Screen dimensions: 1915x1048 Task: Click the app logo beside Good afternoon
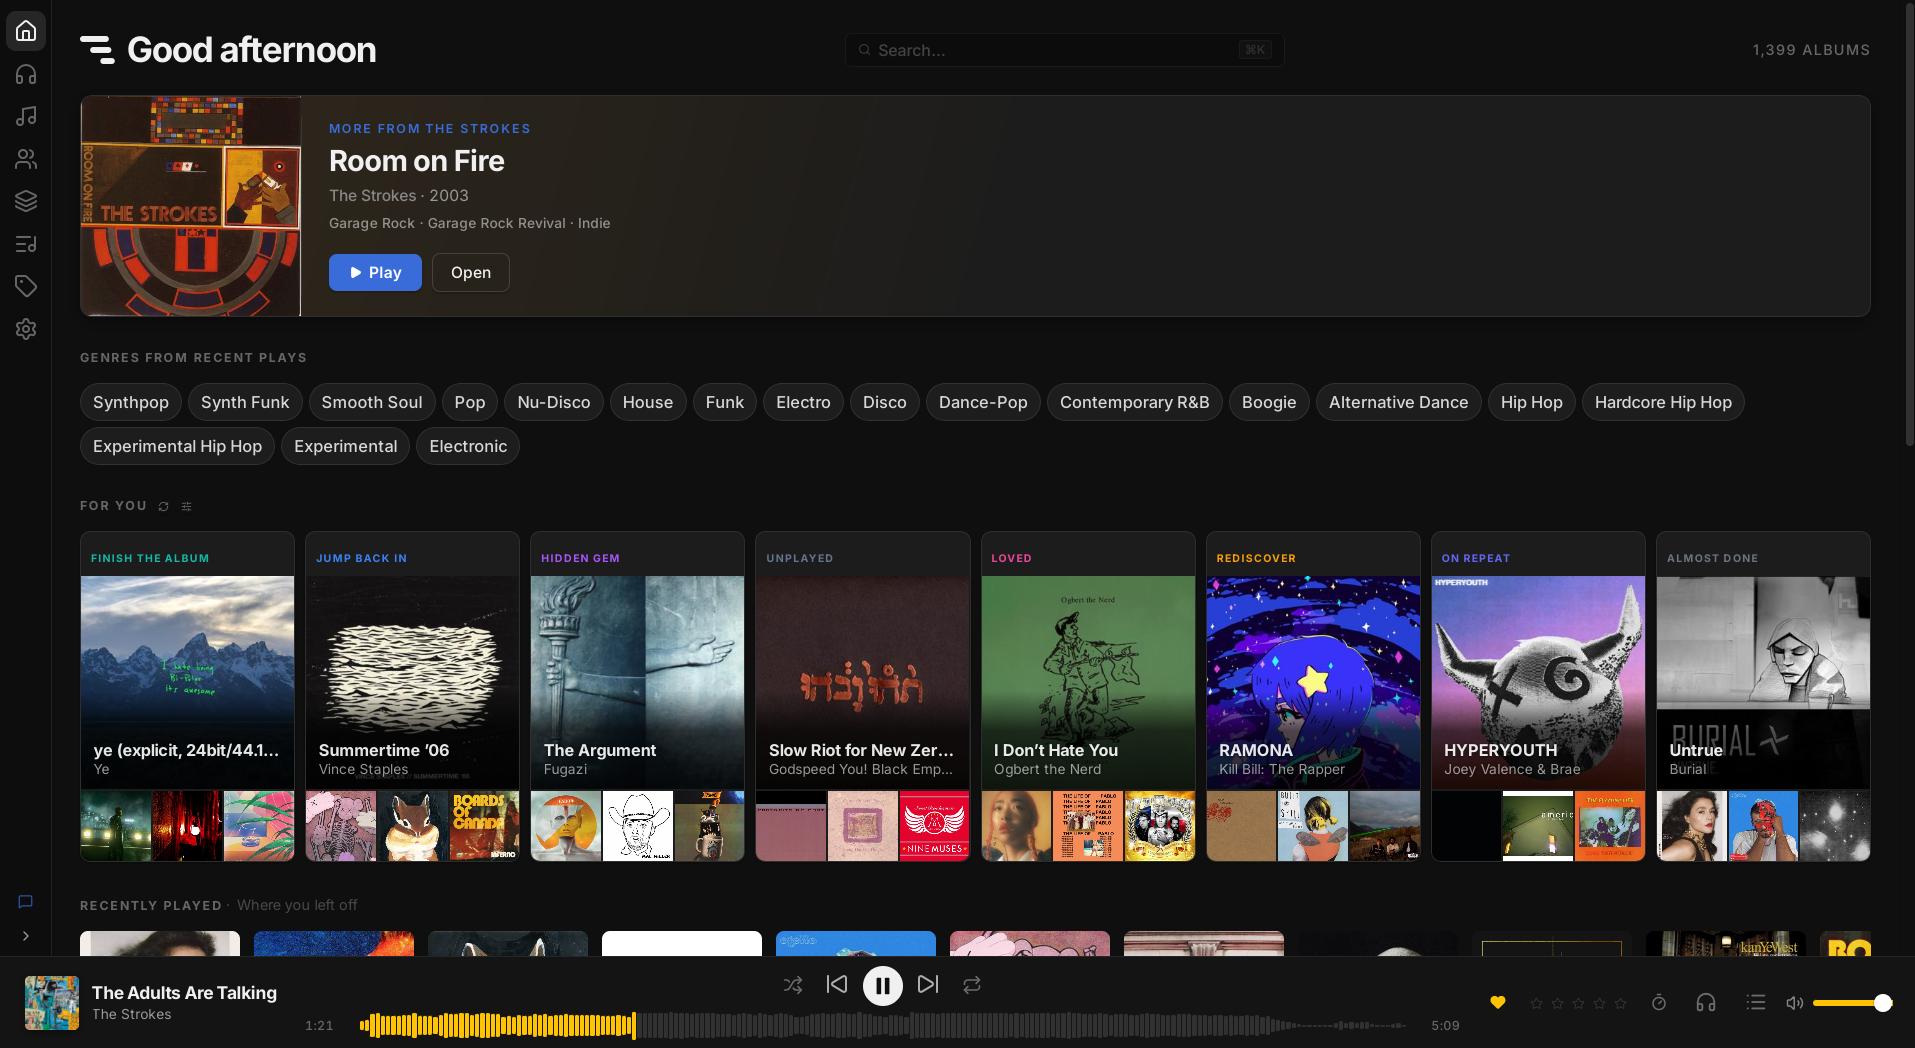(x=97, y=50)
